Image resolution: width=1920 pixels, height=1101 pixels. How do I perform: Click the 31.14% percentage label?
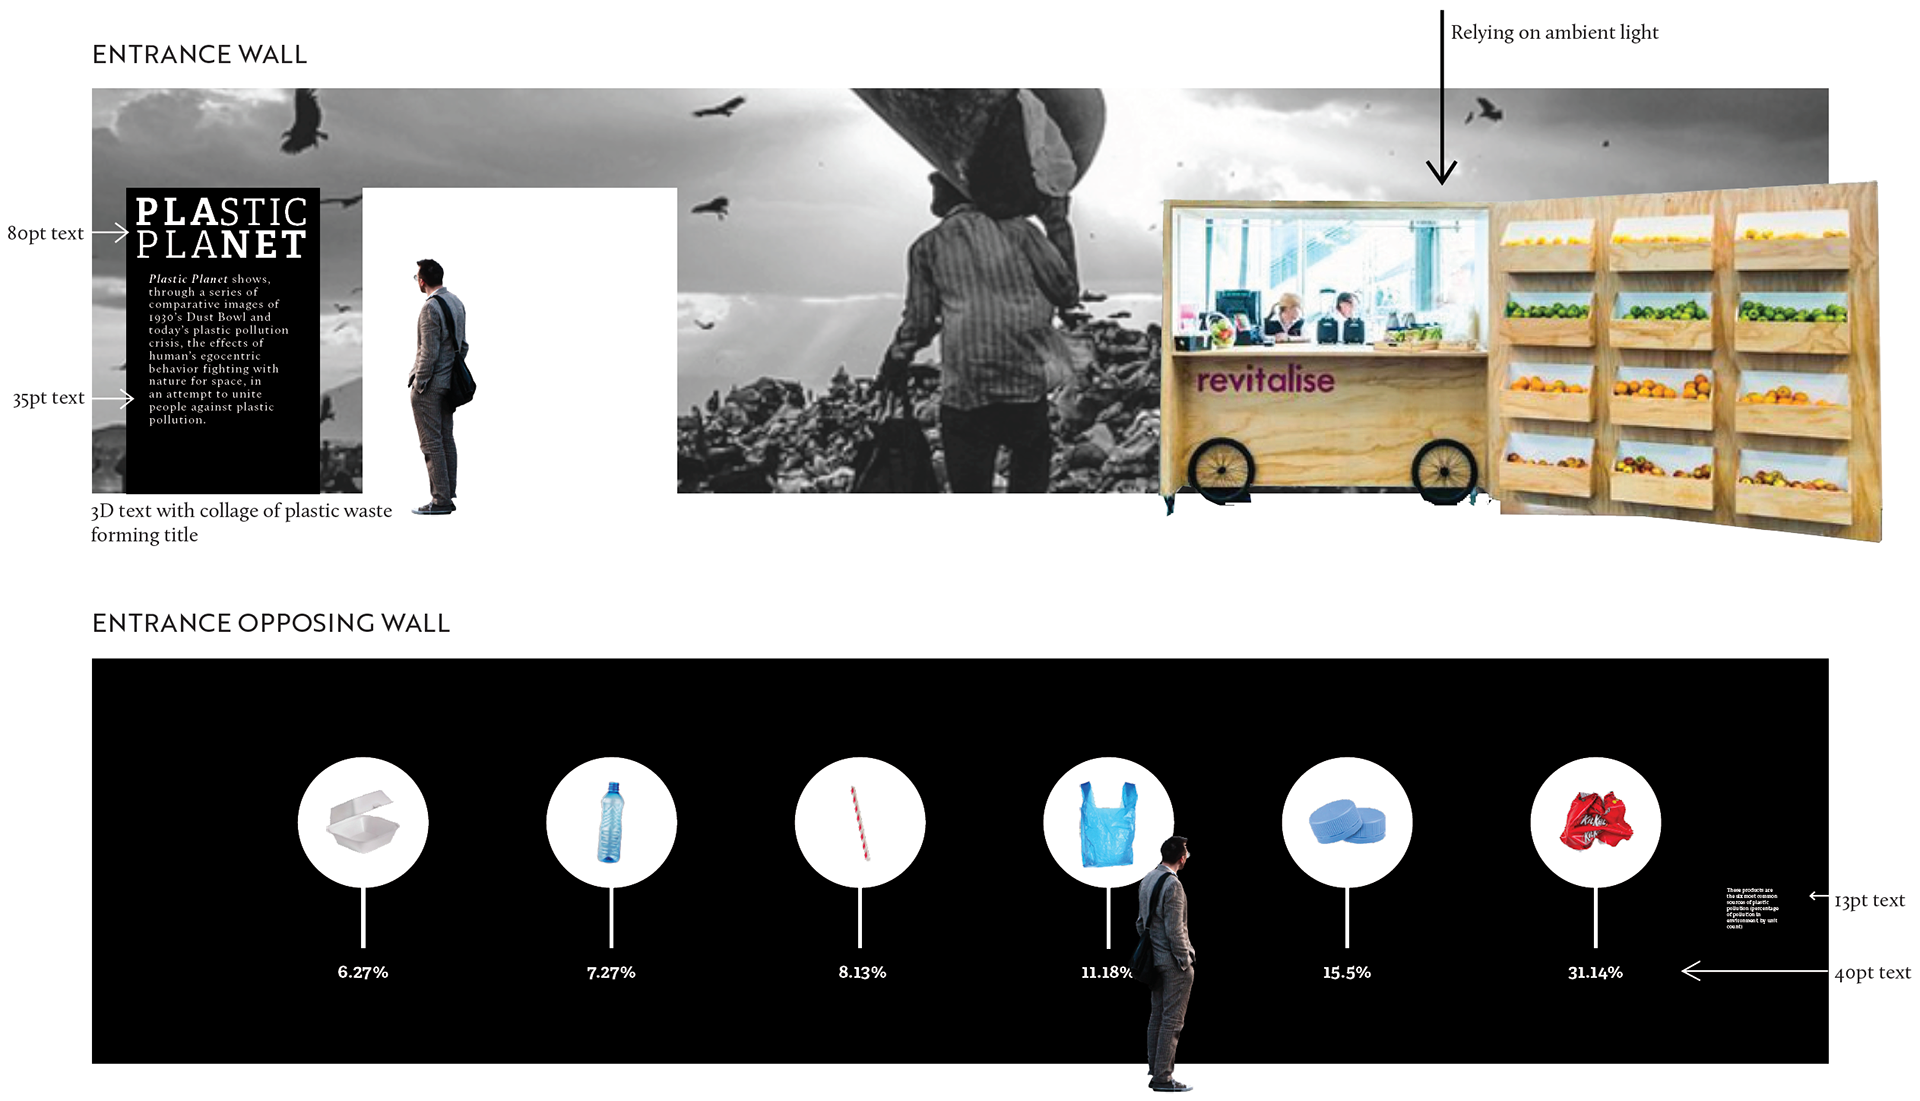(1595, 972)
